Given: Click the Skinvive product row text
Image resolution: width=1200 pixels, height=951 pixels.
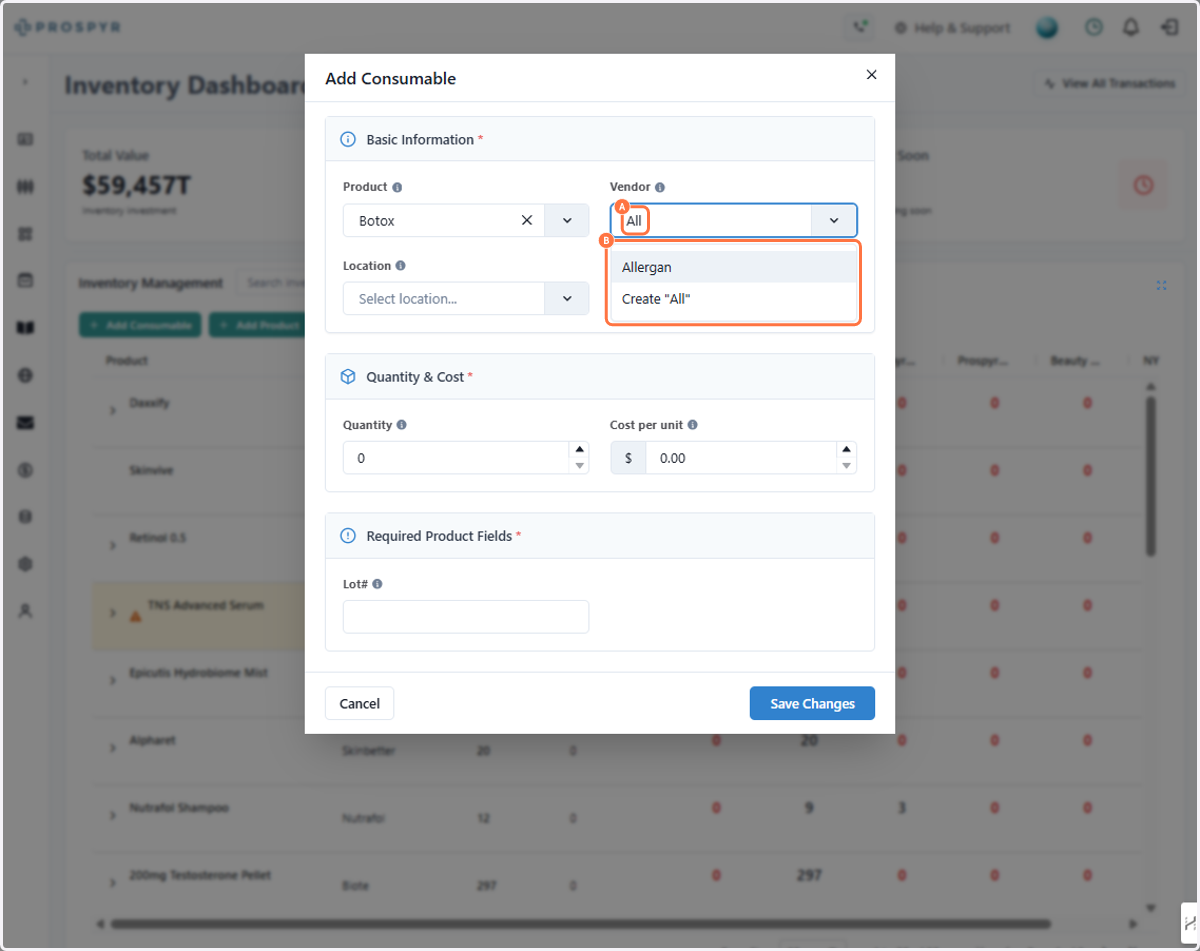Looking at the screenshot, I should [x=151, y=470].
